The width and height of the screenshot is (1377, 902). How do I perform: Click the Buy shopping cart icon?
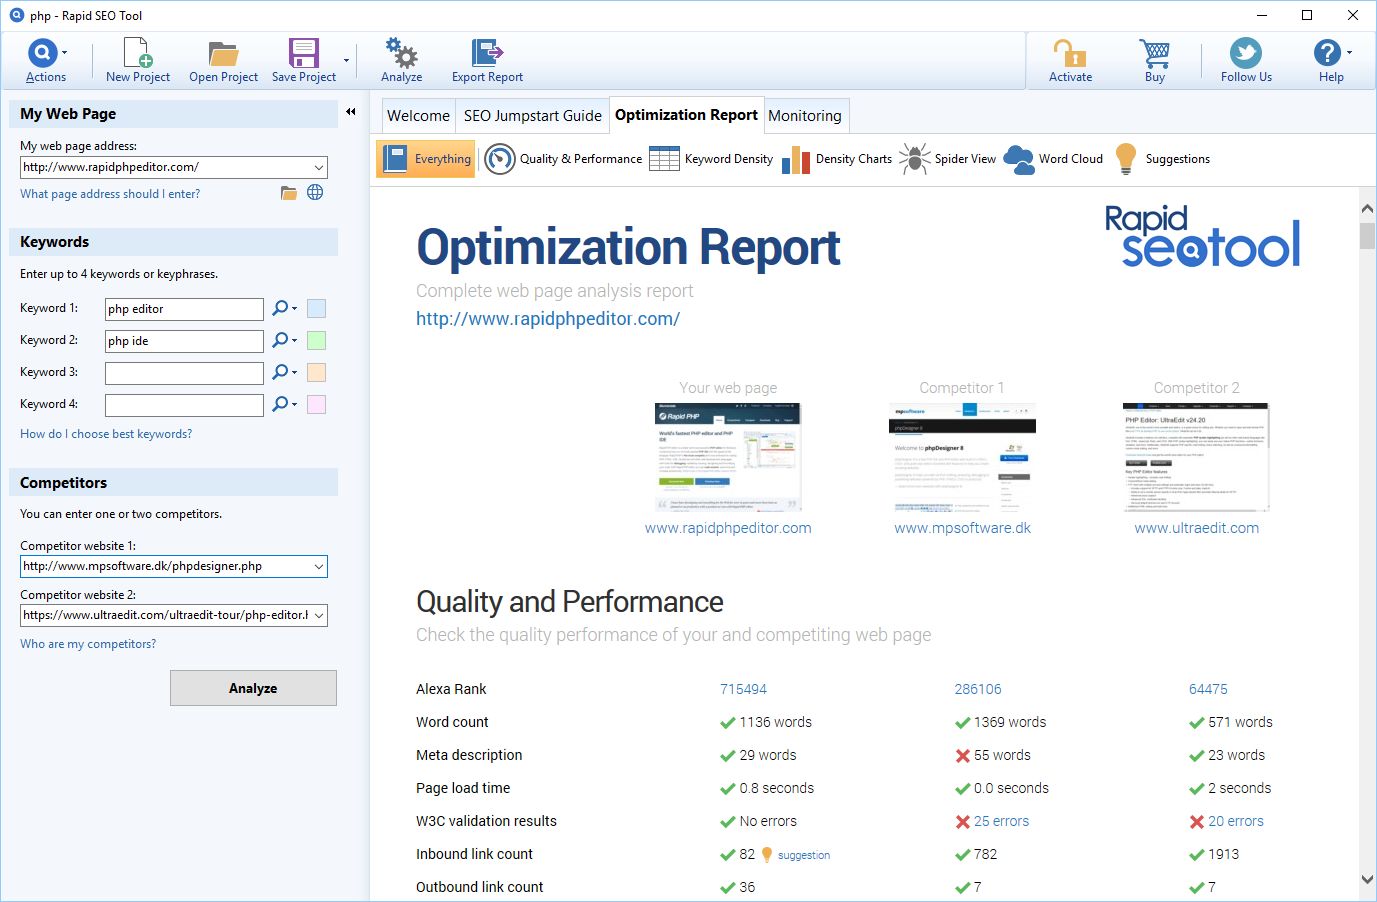click(1155, 54)
